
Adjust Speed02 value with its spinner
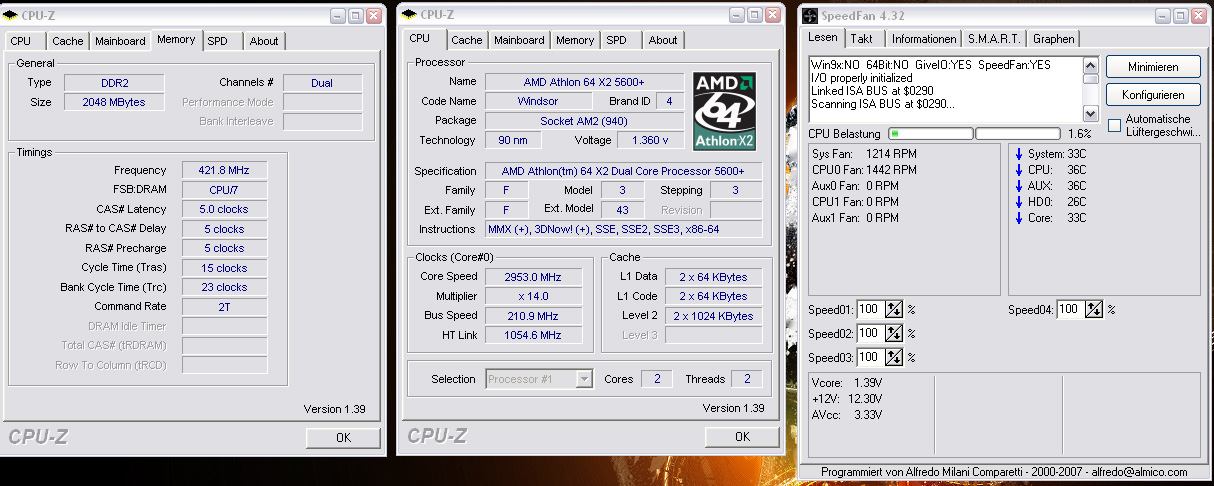pyautogui.click(x=894, y=333)
